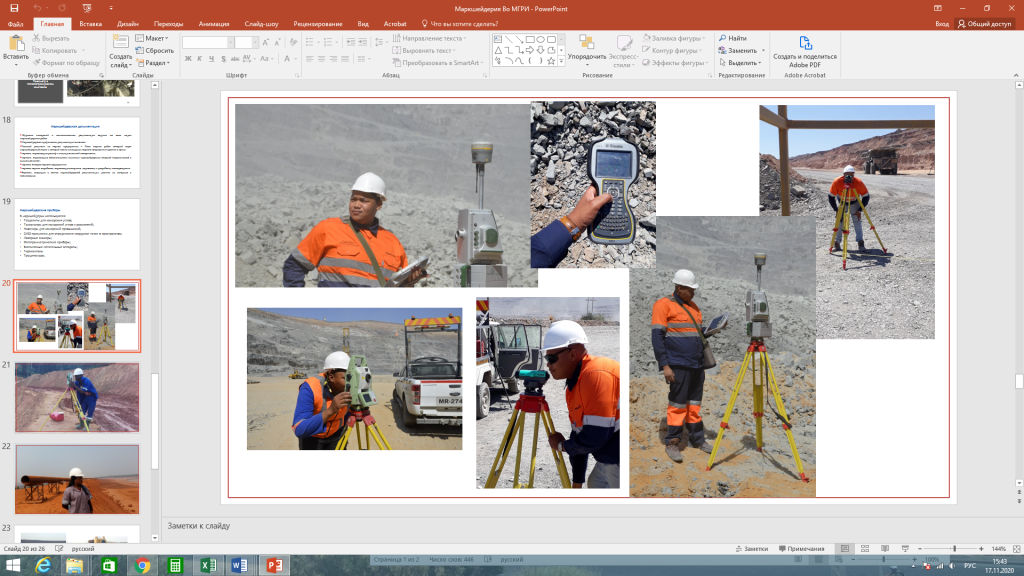Viewport: 1024px width, 576px height.
Task: Click Font color (A) button
Action: pos(287,59)
